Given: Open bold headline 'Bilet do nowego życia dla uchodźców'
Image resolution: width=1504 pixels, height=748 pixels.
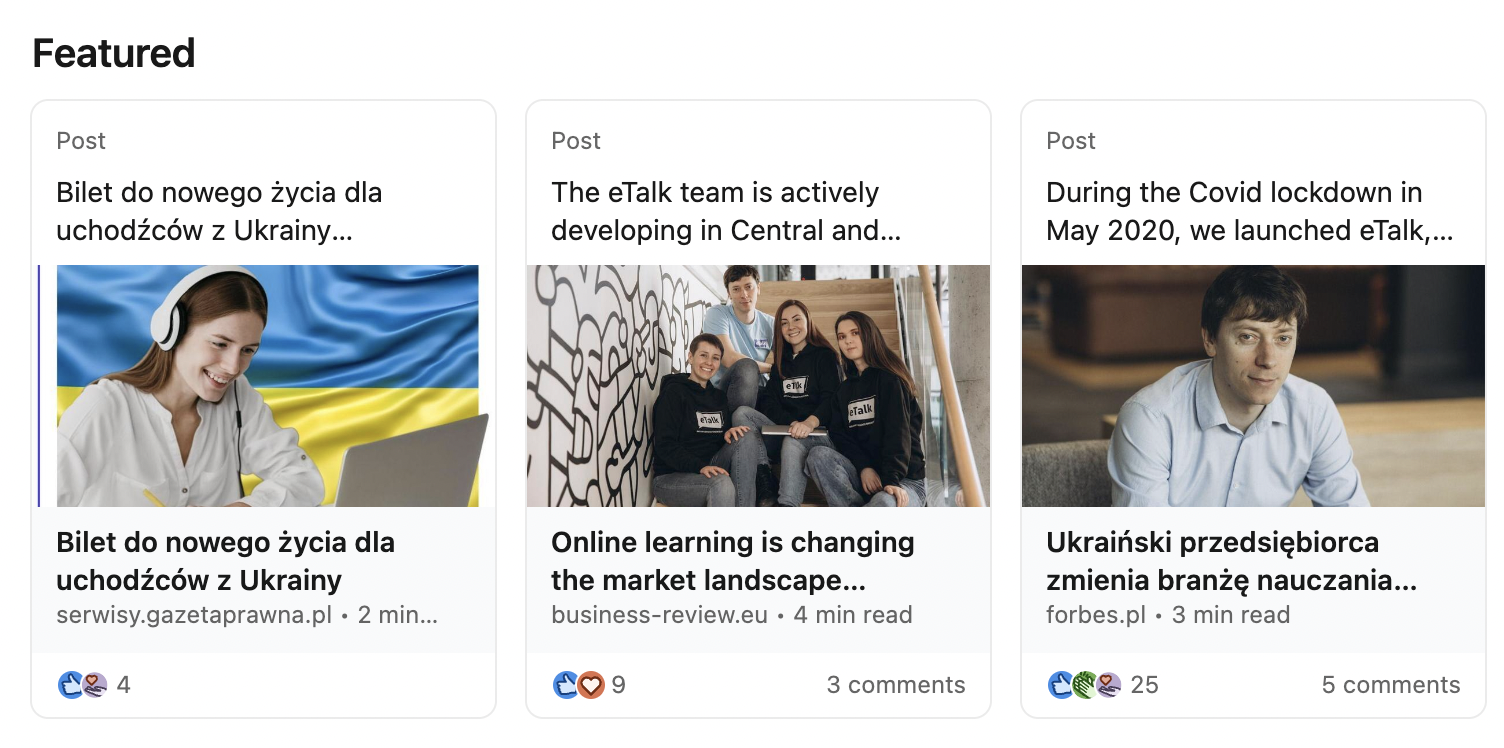Looking at the screenshot, I should point(226,561).
